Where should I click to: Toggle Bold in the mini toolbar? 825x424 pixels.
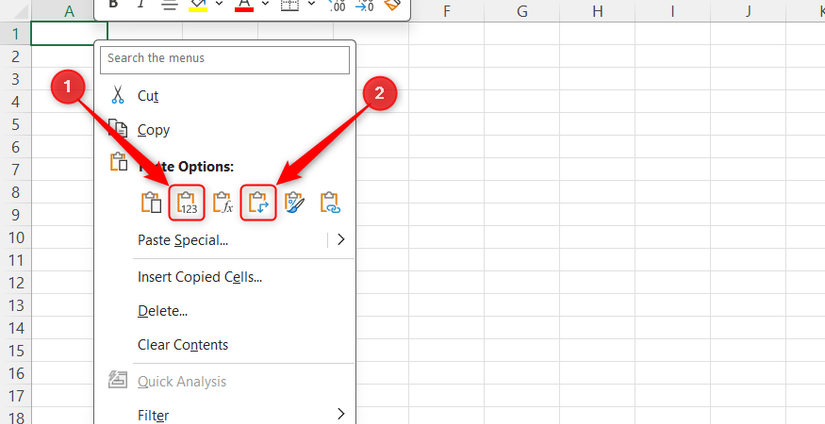112,4
